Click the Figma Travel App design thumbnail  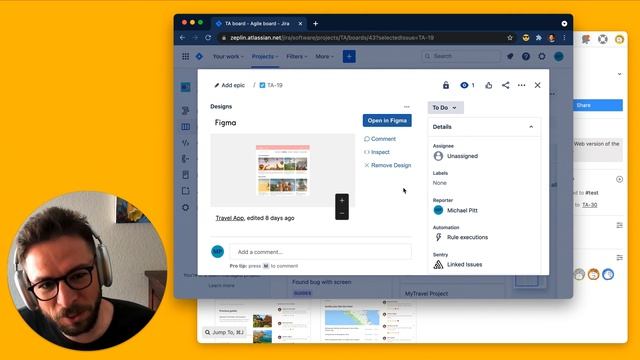click(x=283, y=170)
